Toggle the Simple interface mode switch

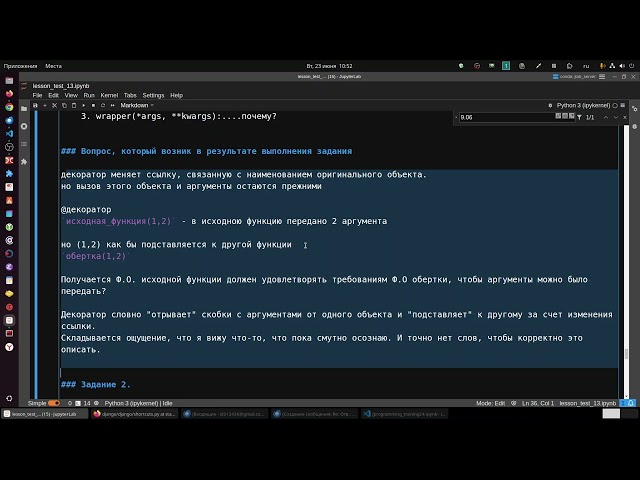click(x=54, y=403)
